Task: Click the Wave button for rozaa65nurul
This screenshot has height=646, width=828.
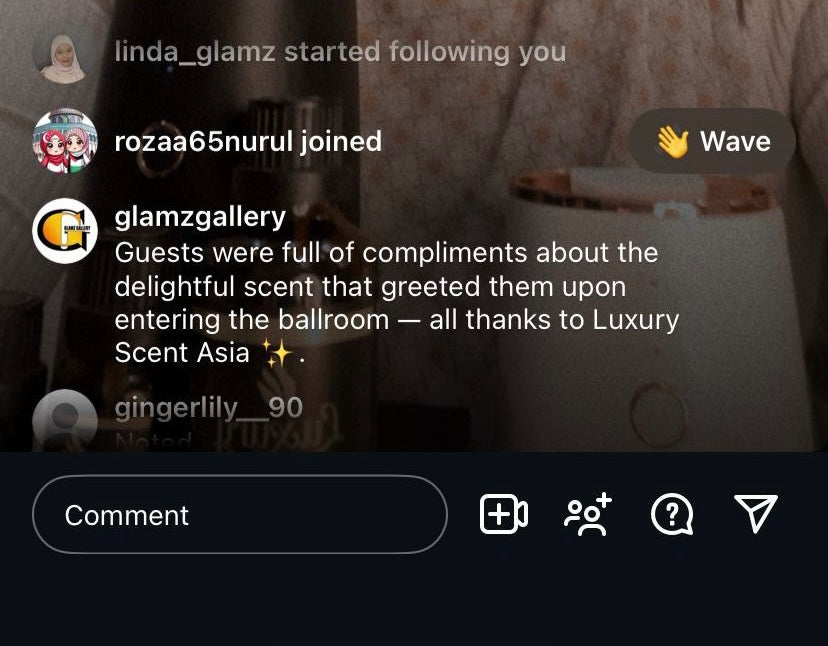Action: (712, 141)
